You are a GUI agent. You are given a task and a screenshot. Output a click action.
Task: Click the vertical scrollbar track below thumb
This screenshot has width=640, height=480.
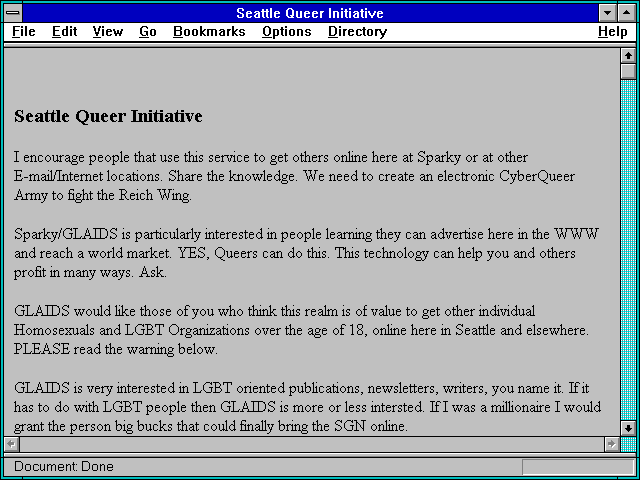coord(628,250)
